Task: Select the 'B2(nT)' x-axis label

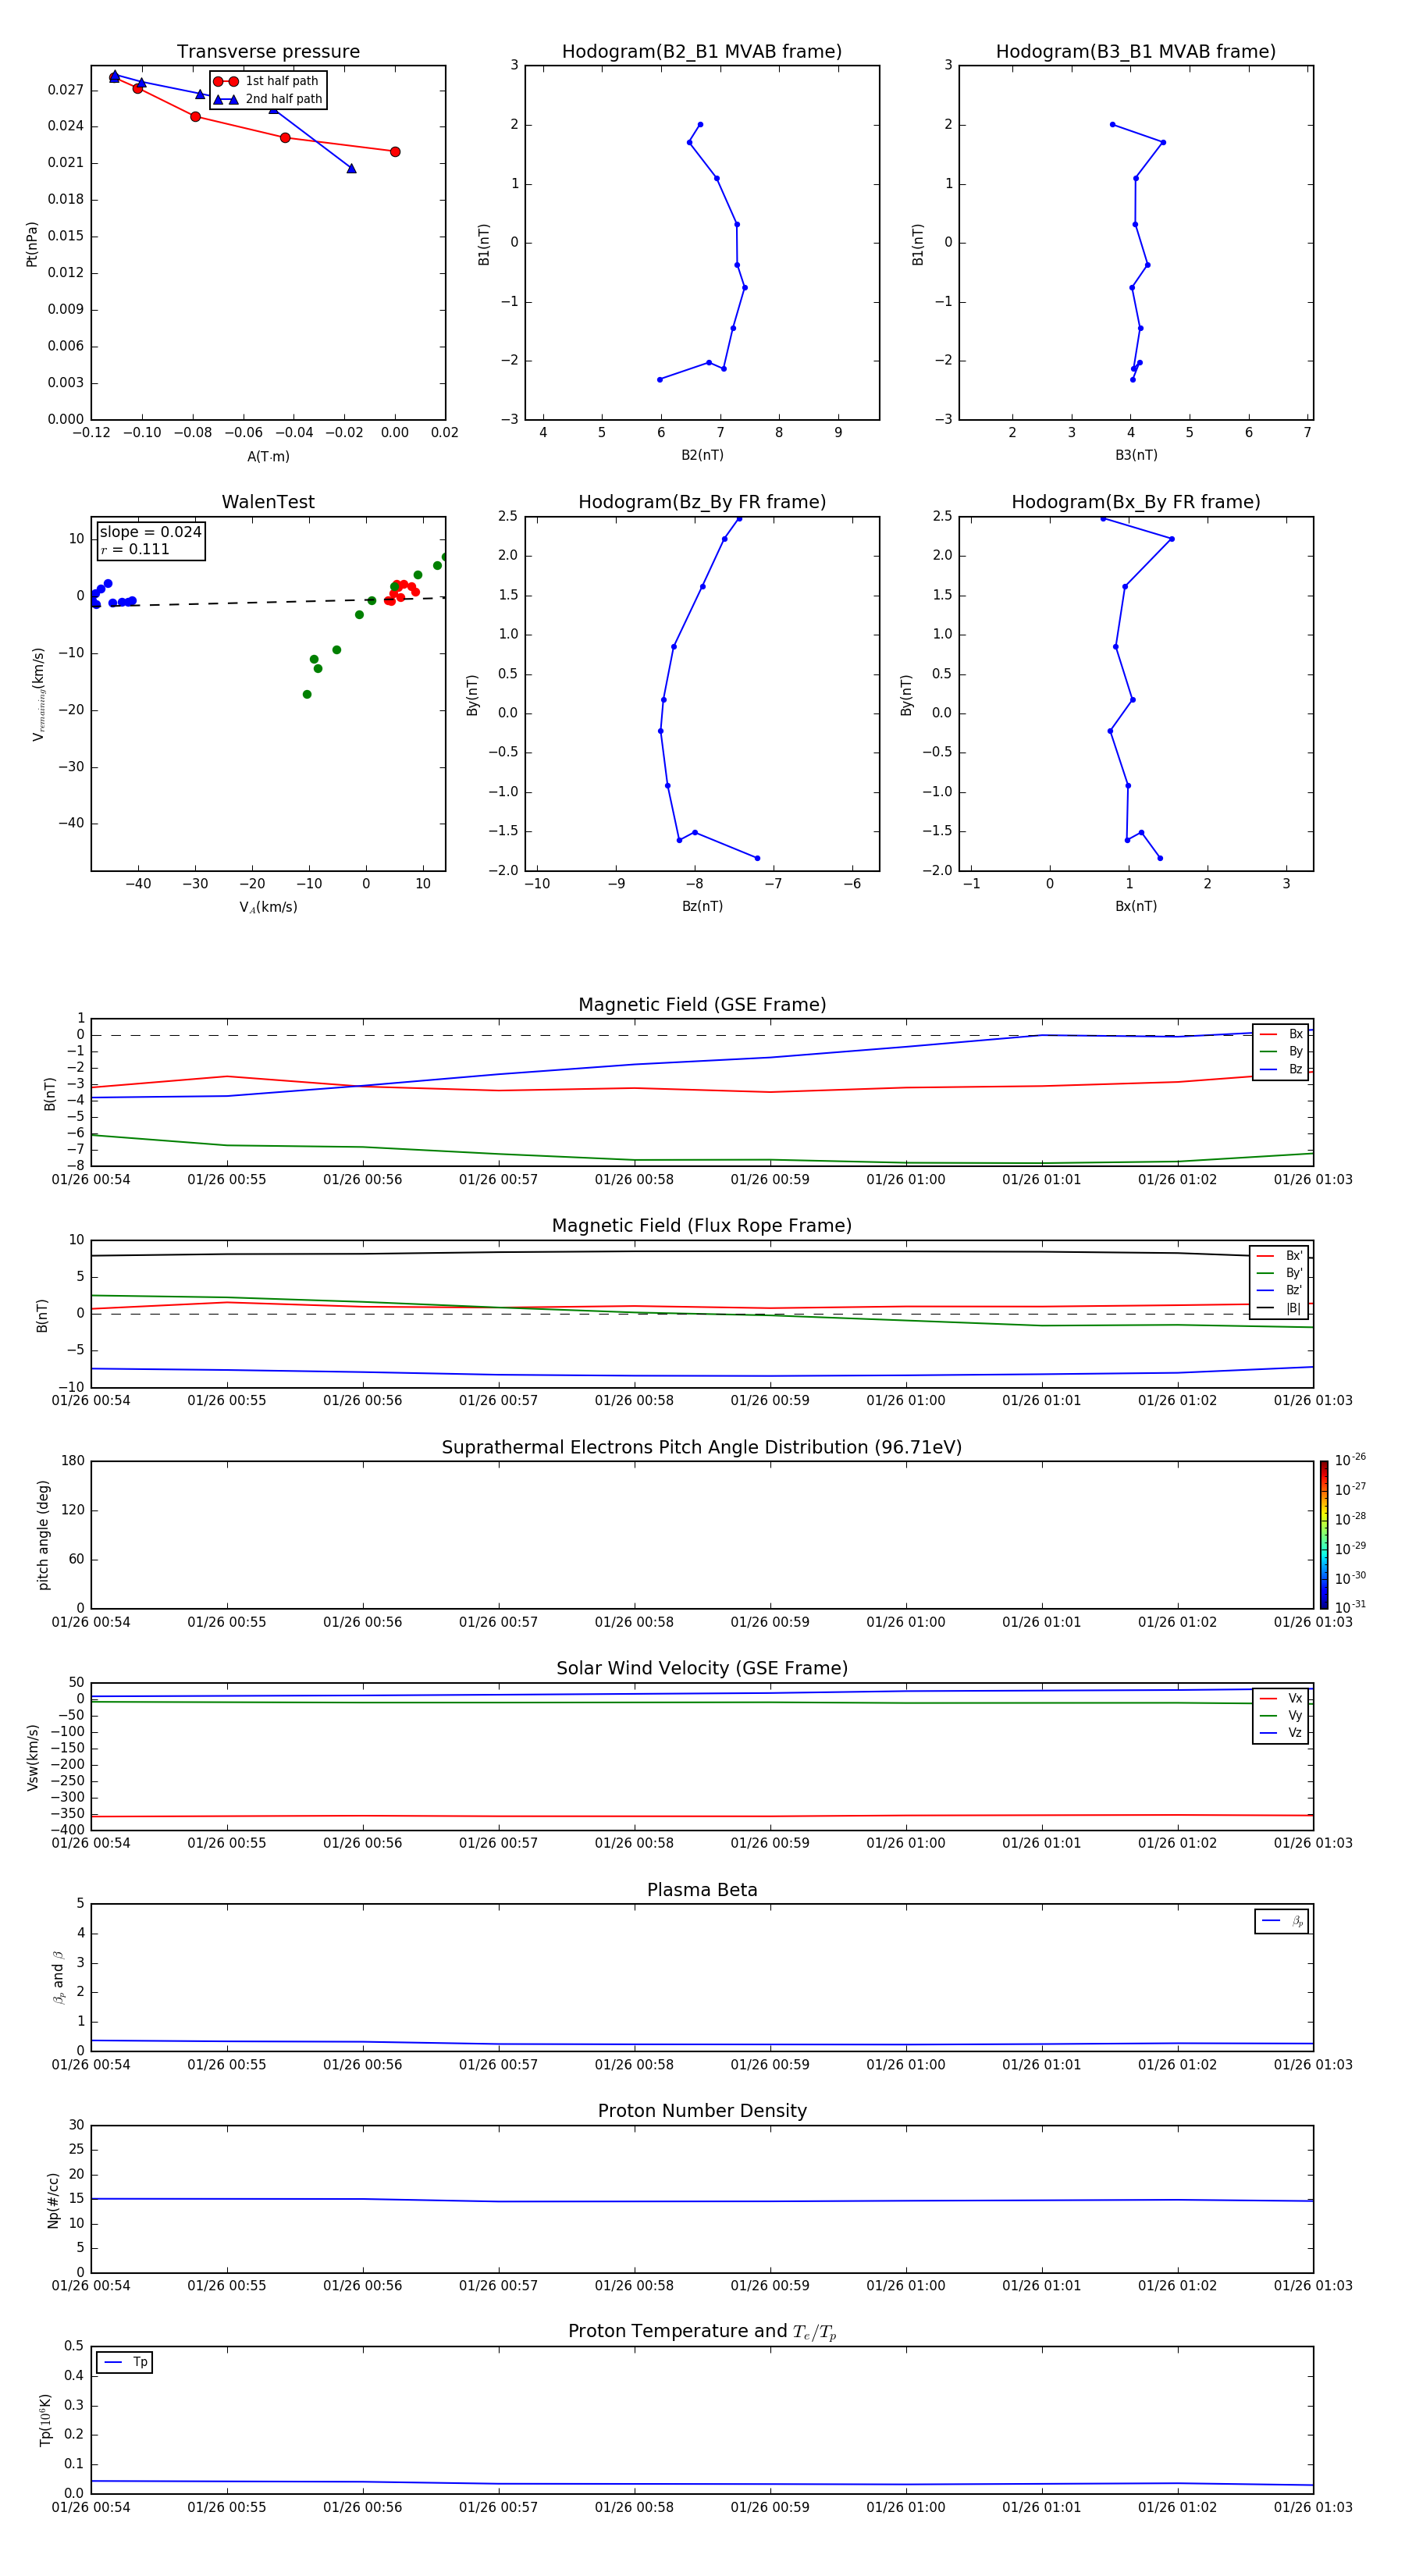Action: pos(702,456)
